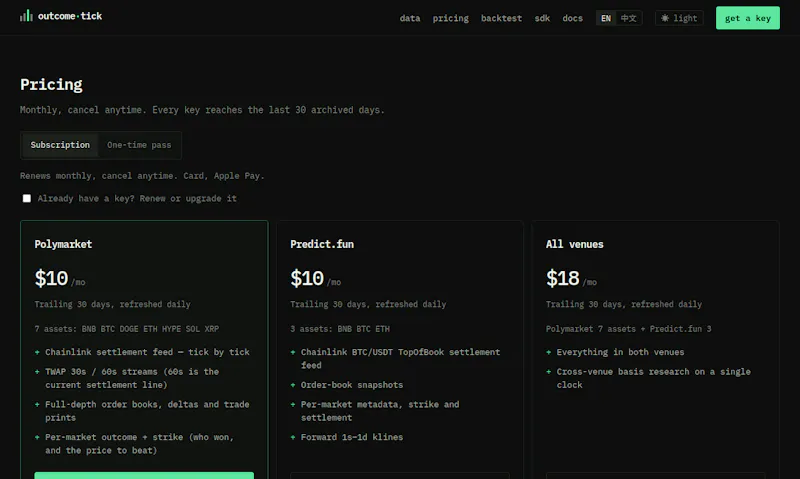Click 'Cross-venue basis research on a single clock'
The width and height of the screenshot is (800, 479).
click(x=653, y=378)
